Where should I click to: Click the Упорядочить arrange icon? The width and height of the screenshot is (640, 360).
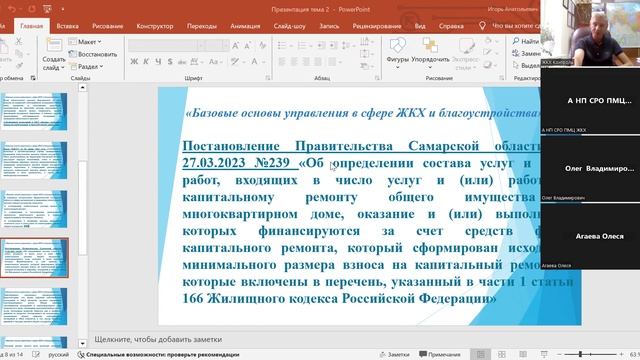click(x=430, y=45)
